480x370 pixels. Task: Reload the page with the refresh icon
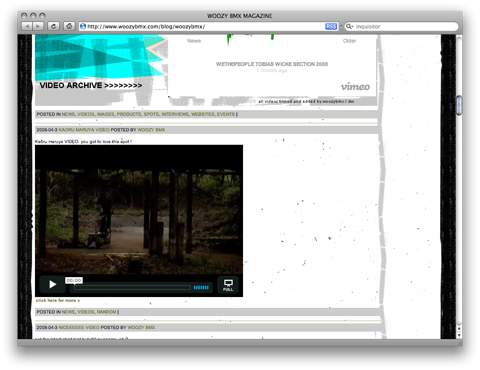point(53,26)
